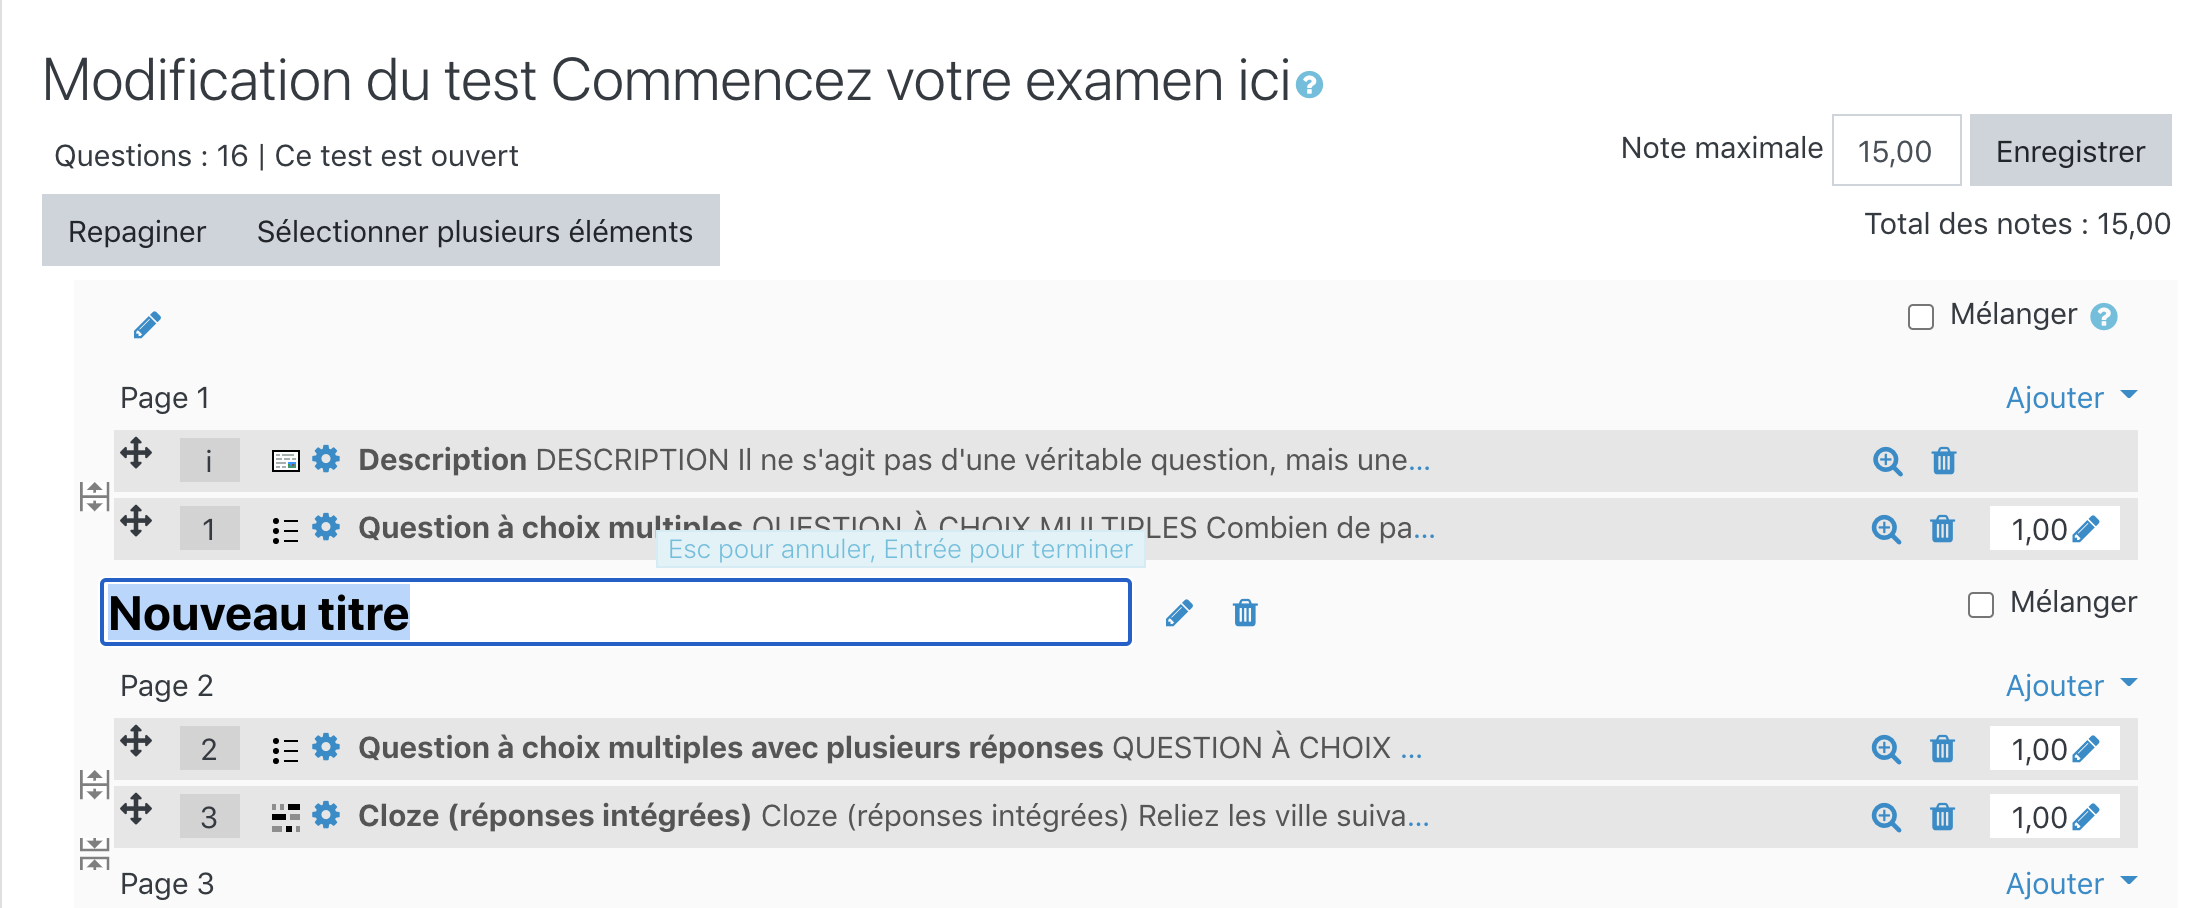Preview question 3 Cloze with the magnifier
Viewport: 2204px width, 908px height.
pyautogui.click(x=1886, y=817)
